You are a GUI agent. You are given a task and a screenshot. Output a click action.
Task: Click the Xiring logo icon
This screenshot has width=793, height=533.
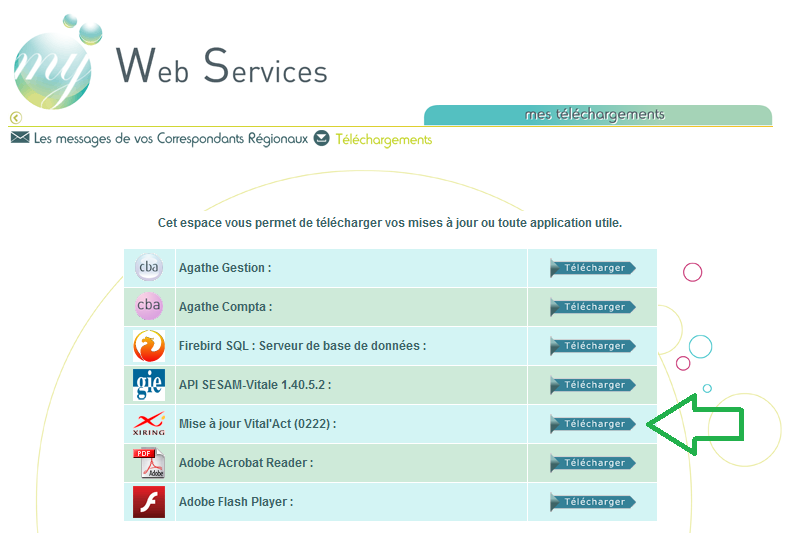(x=149, y=424)
